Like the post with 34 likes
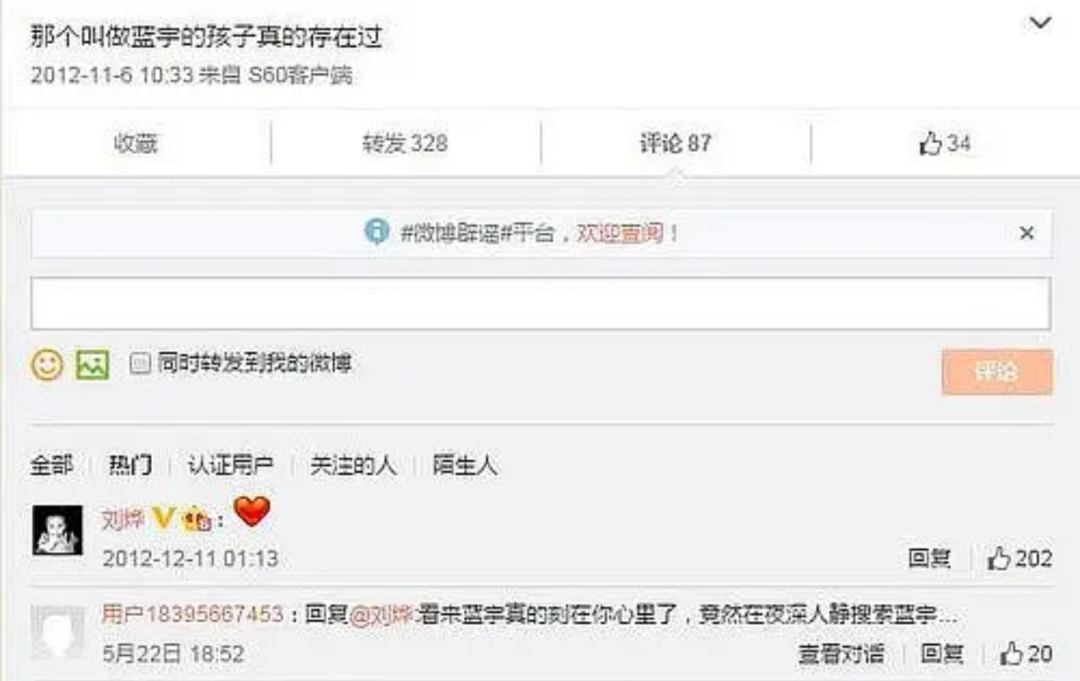The image size is (1080, 681). coord(944,143)
